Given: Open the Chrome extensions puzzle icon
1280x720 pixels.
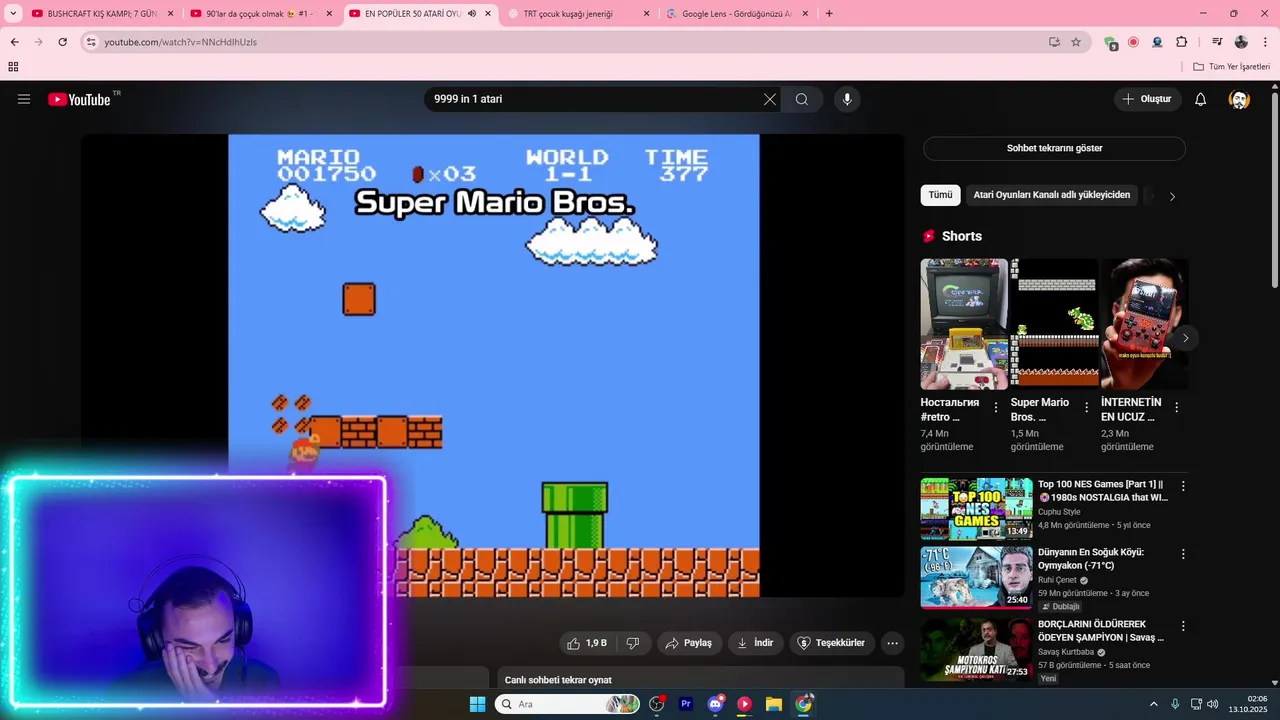Looking at the screenshot, I should (1182, 42).
